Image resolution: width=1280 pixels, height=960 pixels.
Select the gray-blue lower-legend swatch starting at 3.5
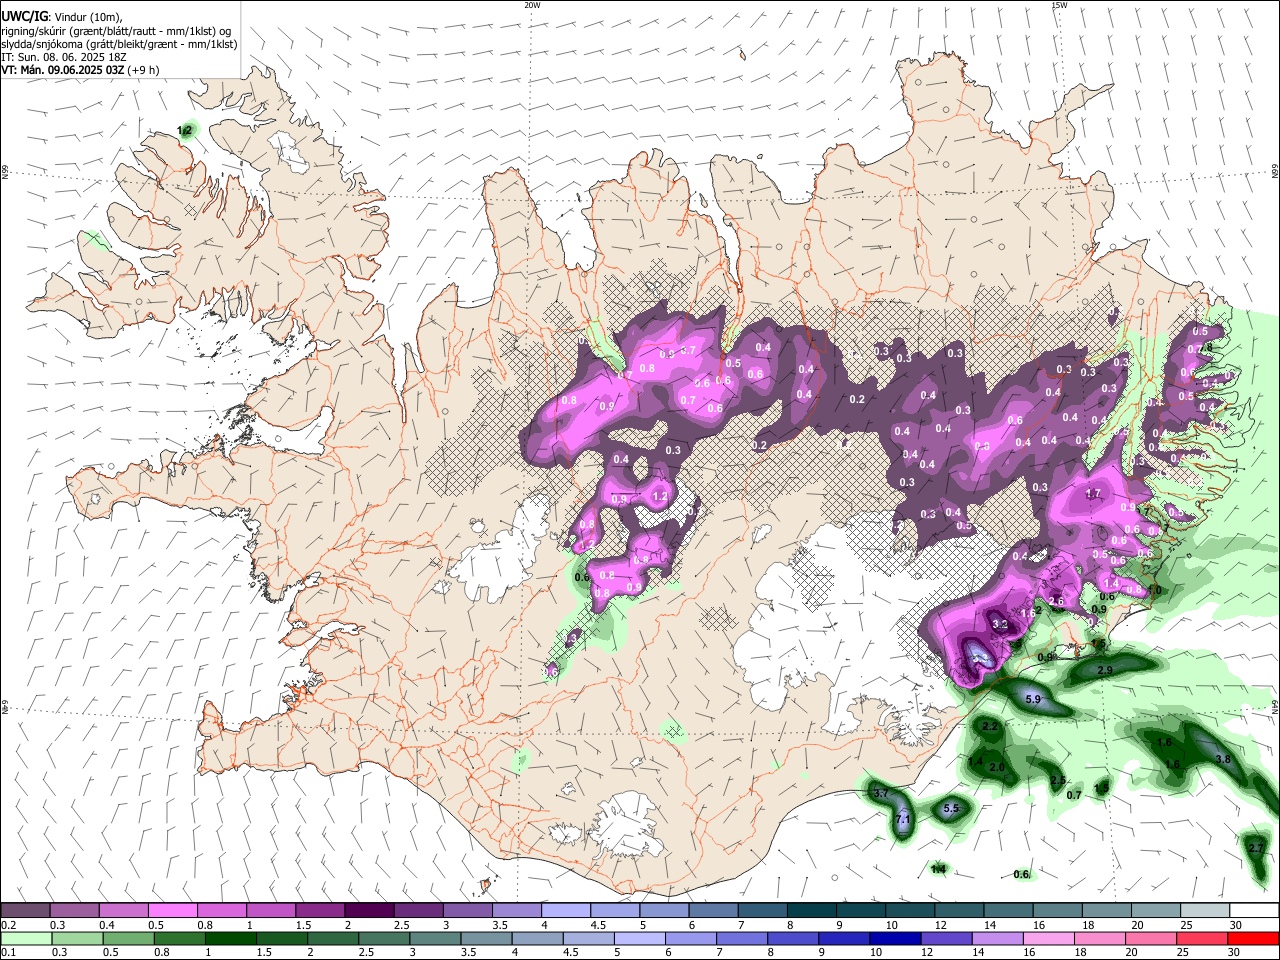(486, 938)
